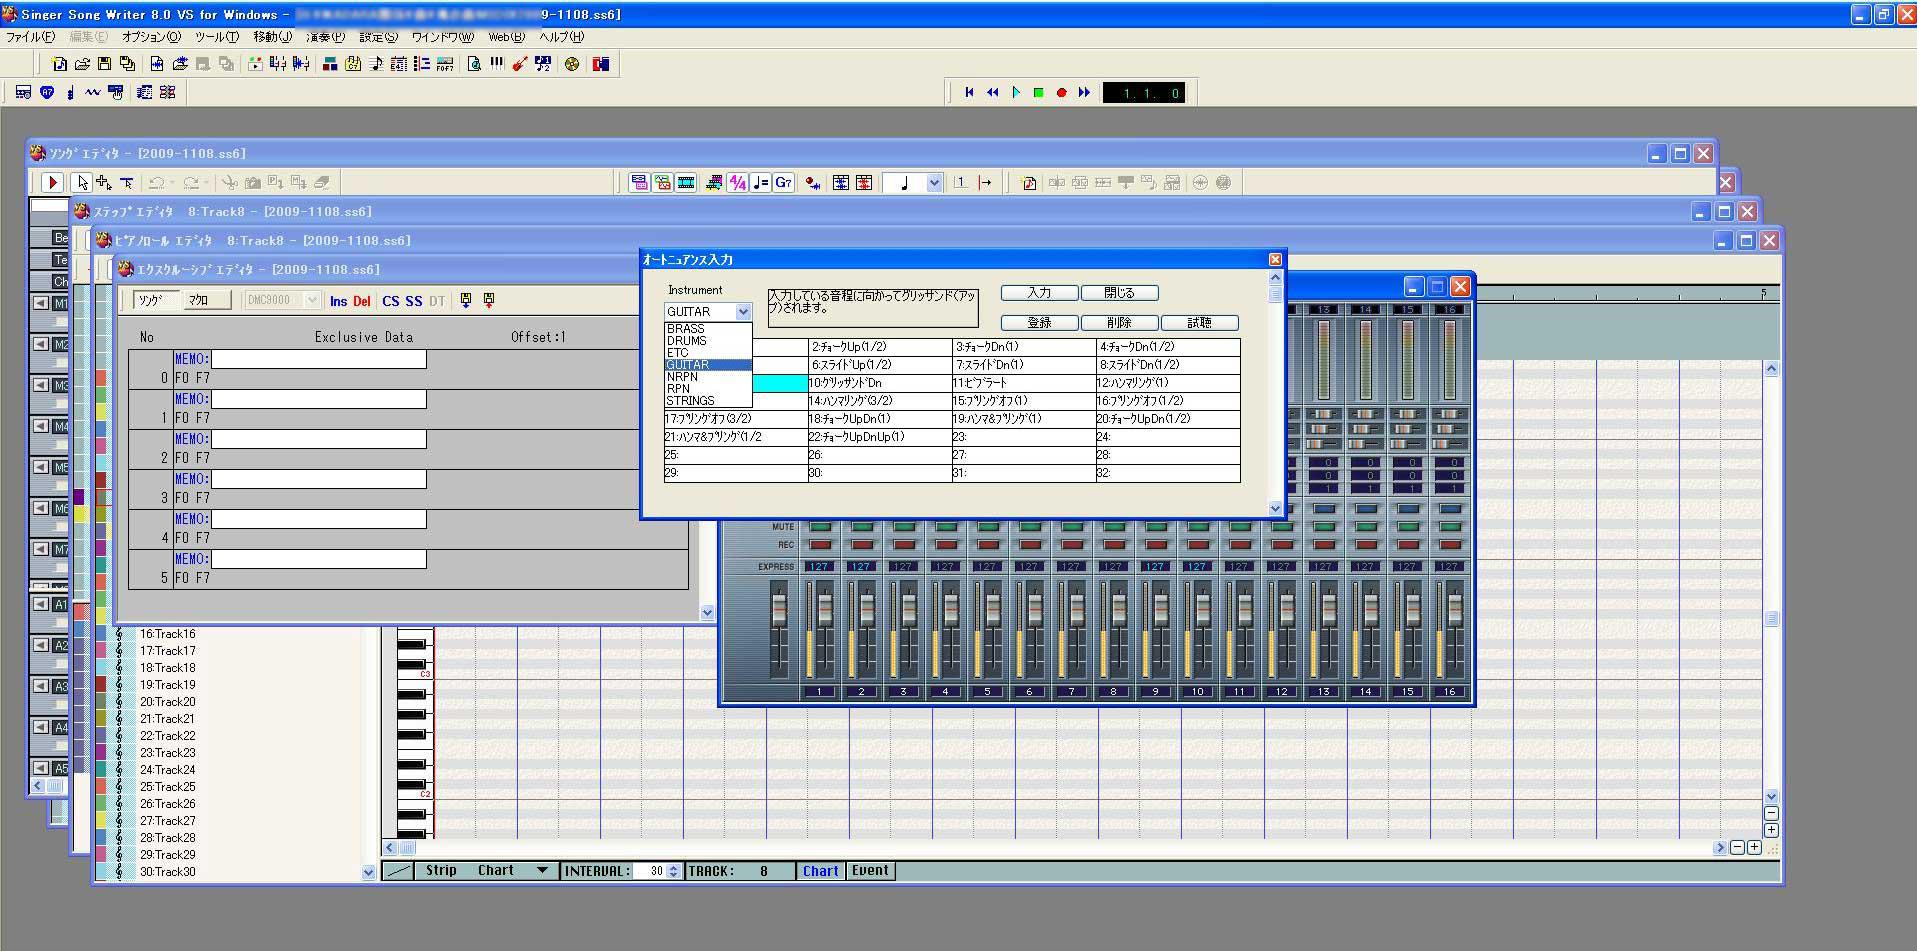Image resolution: width=1917 pixels, height=951 pixels.
Task: Toggle REC for mixer channel 15
Action: click(1408, 545)
